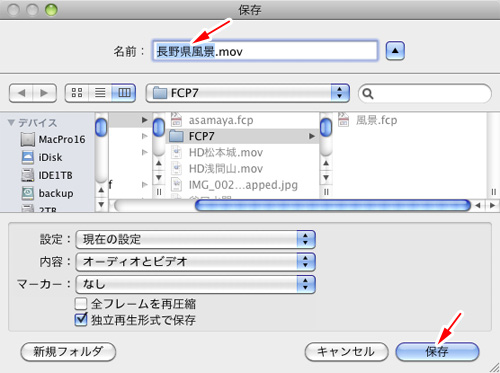
Task: Click the FCP7 row disclosure arrow
Action: (x=312, y=136)
